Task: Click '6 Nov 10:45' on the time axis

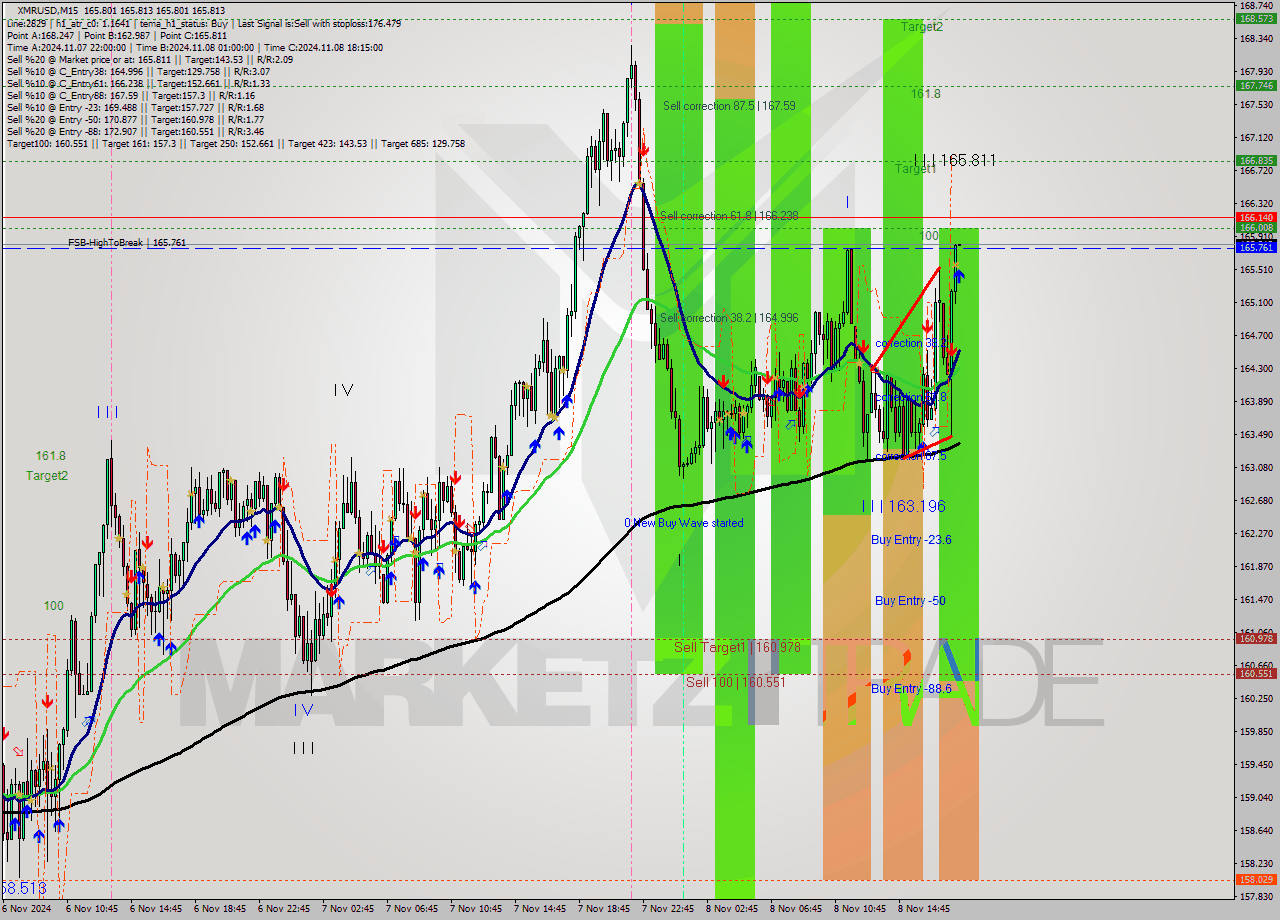Action: [x=92, y=909]
